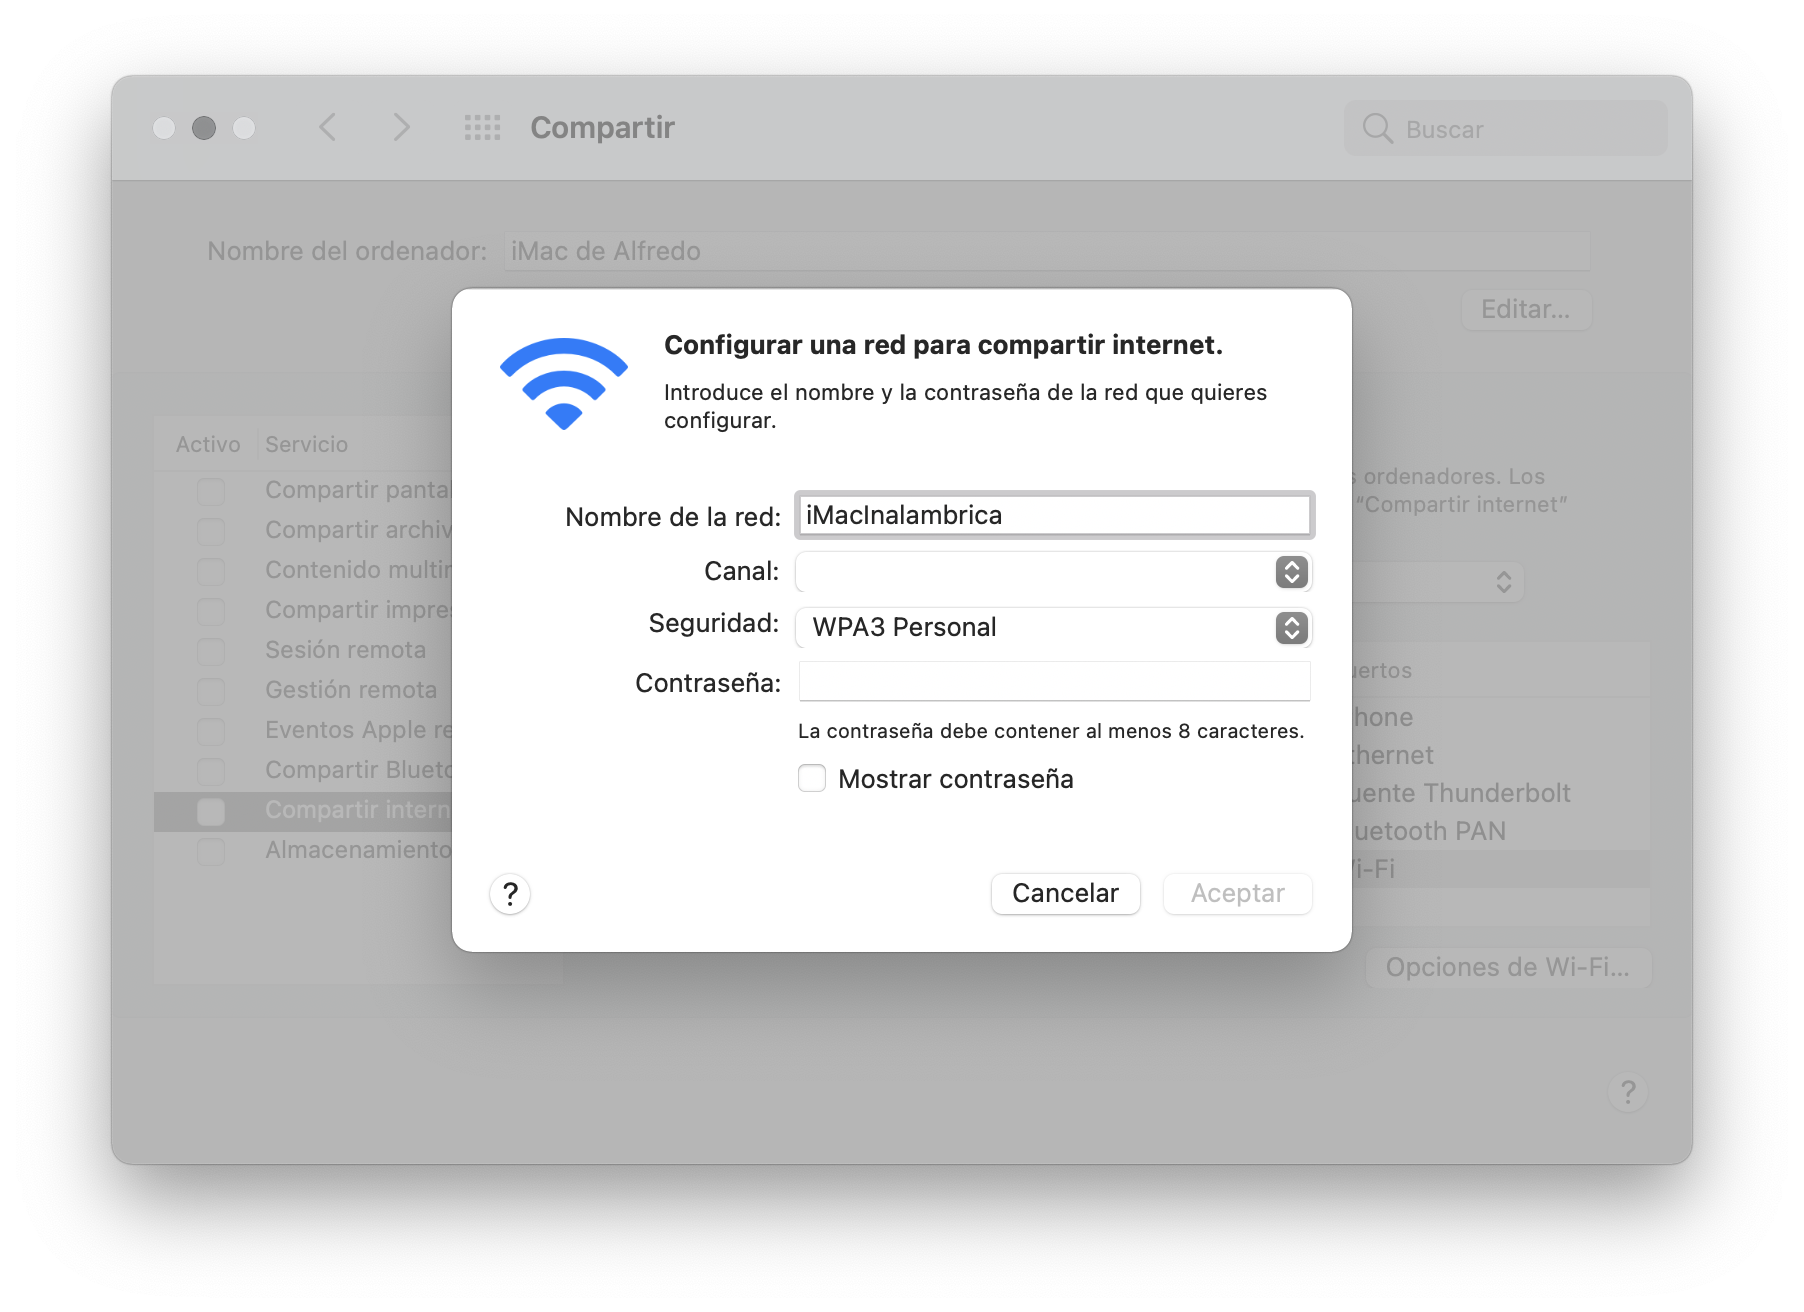Select the iPhone port row
The width and height of the screenshot is (1804, 1312).
click(1501, 717)
